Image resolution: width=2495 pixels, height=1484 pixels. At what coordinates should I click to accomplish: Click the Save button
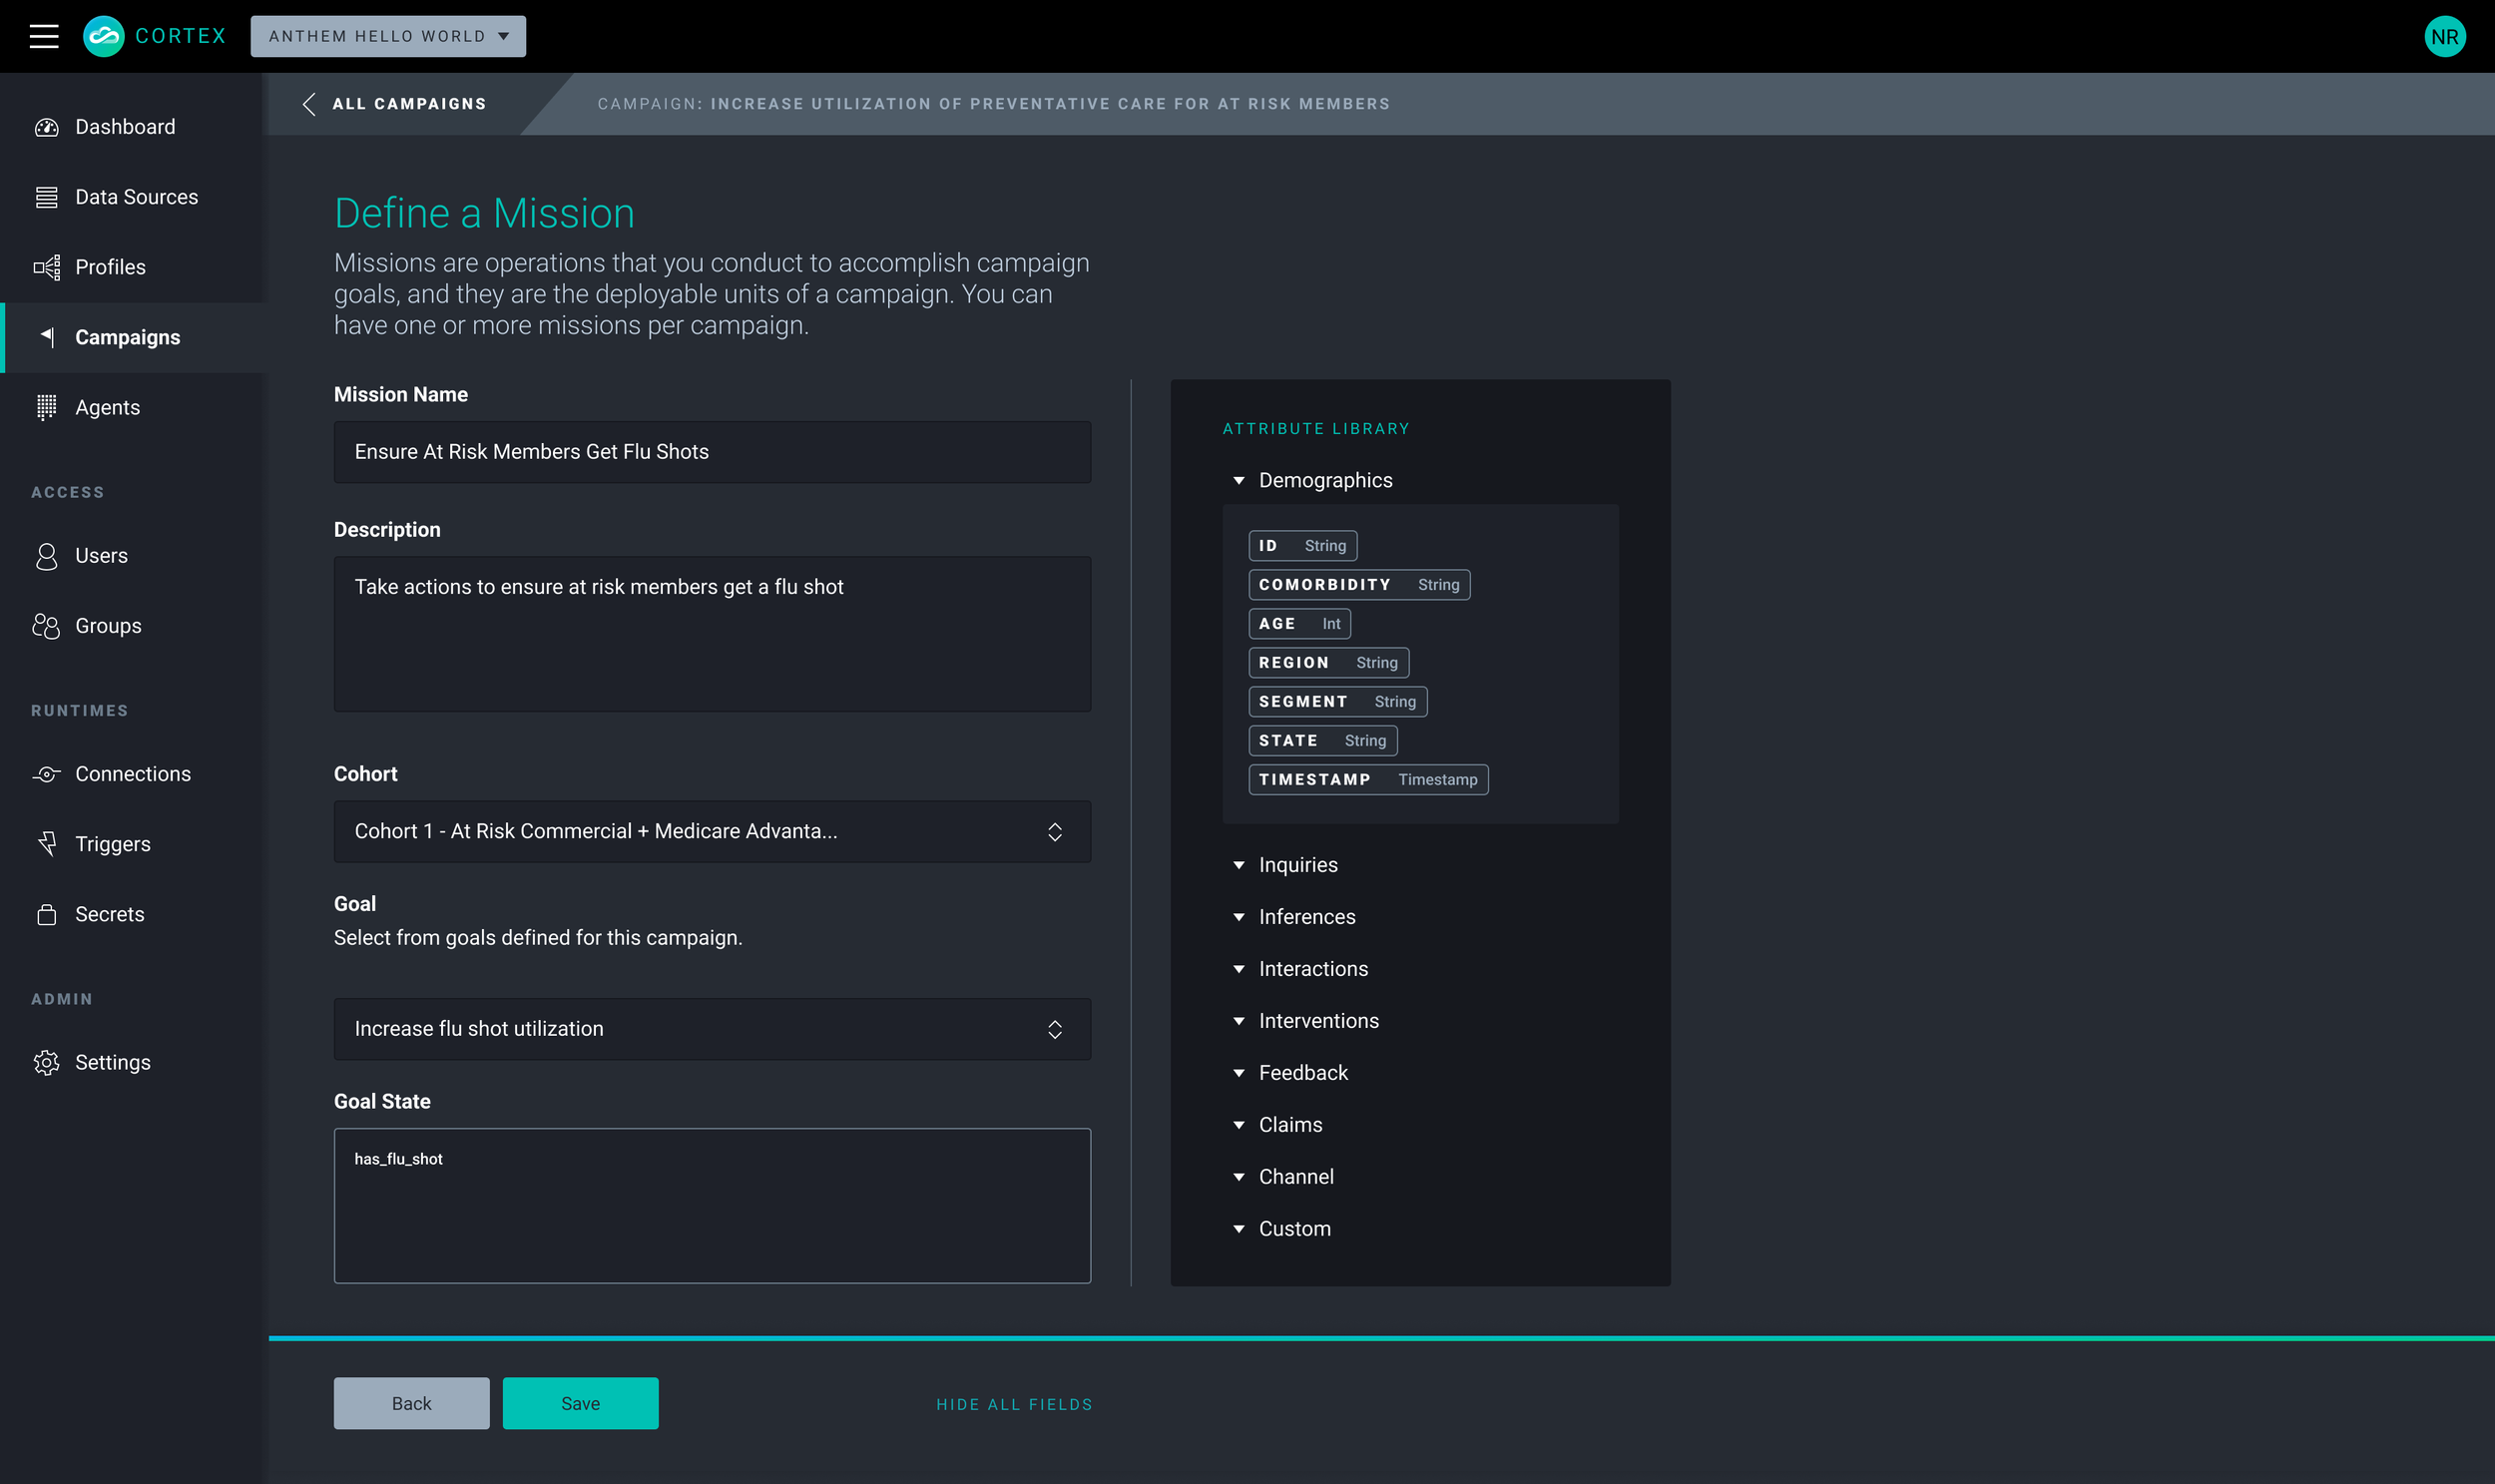pyautogui.click(x=580, y=1403)
